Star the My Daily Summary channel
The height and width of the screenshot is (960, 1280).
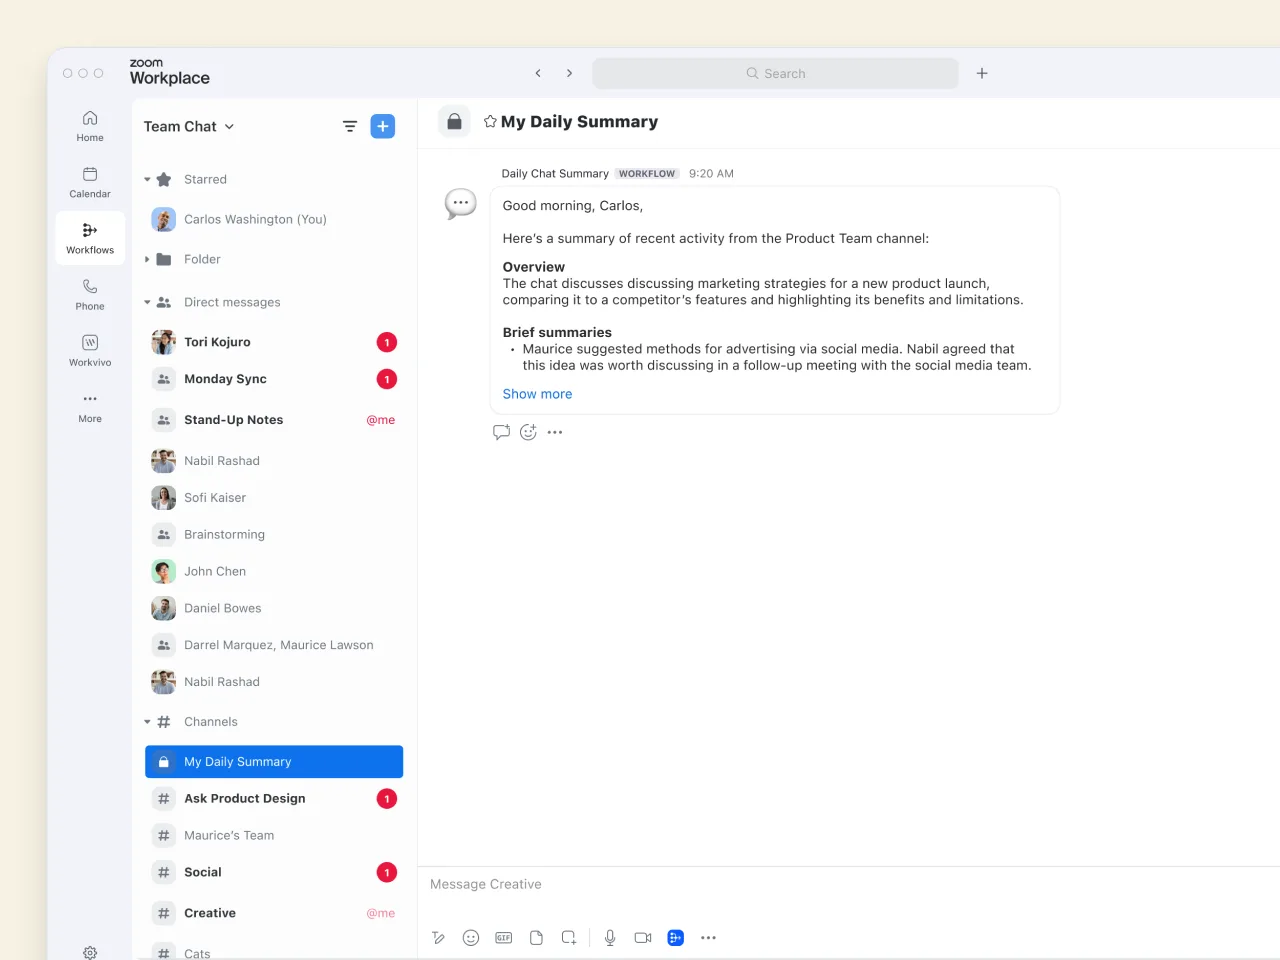click(489, 121)
